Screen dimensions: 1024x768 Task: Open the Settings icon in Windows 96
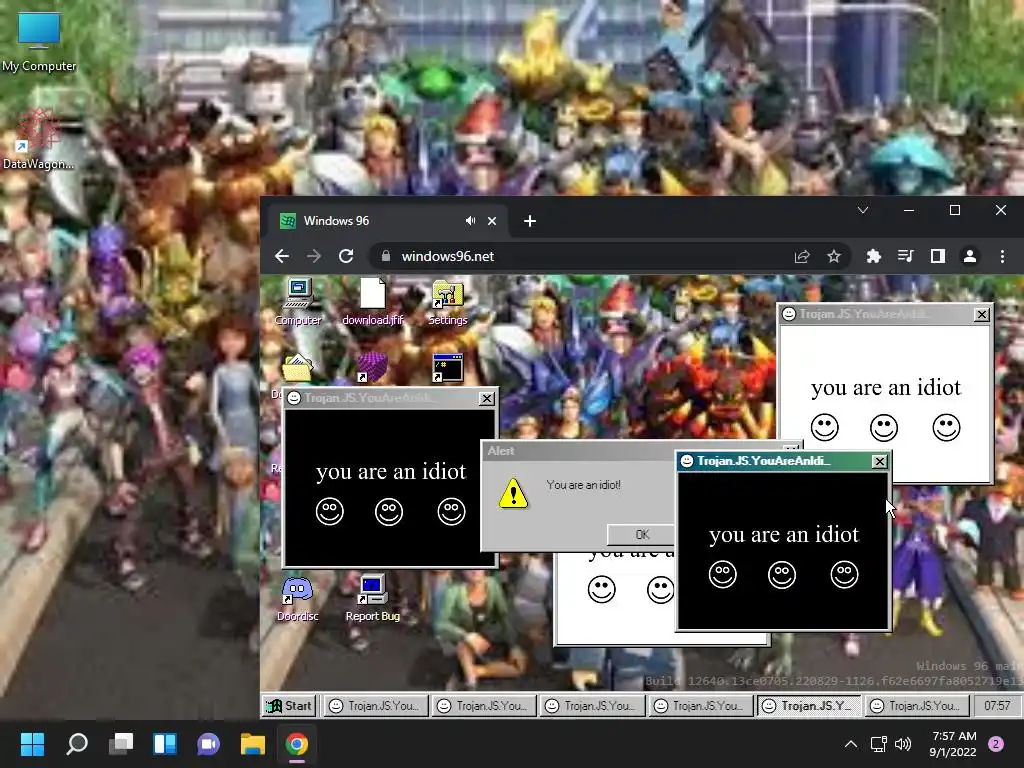pos(447,302)
